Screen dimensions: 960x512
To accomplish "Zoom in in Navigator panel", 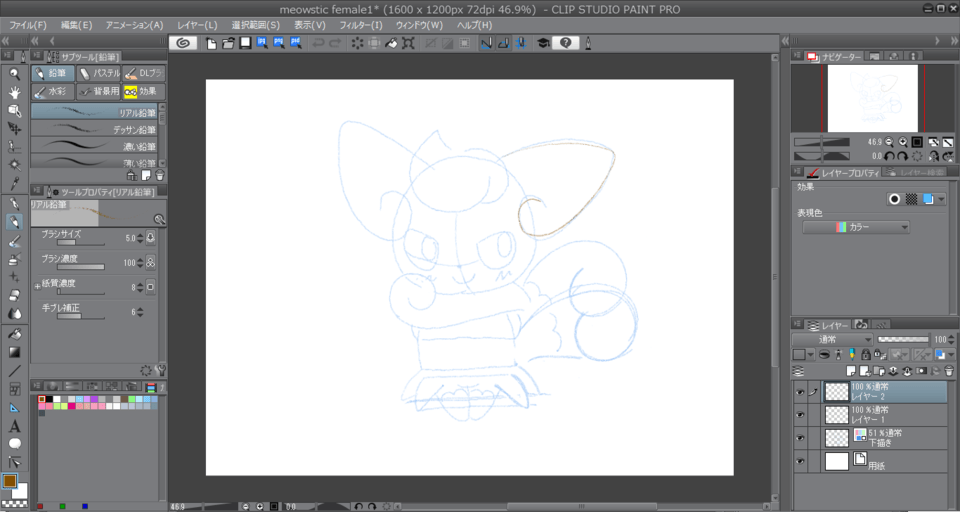I will point(902,142).
